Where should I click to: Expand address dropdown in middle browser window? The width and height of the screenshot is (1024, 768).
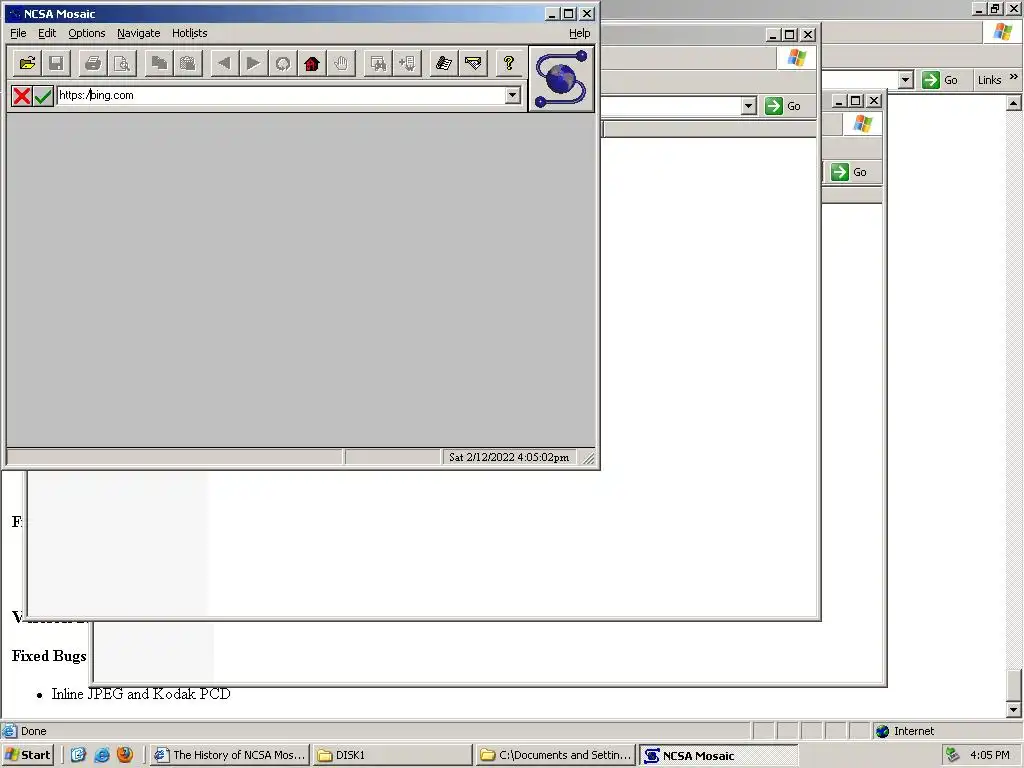pos(748,106)
